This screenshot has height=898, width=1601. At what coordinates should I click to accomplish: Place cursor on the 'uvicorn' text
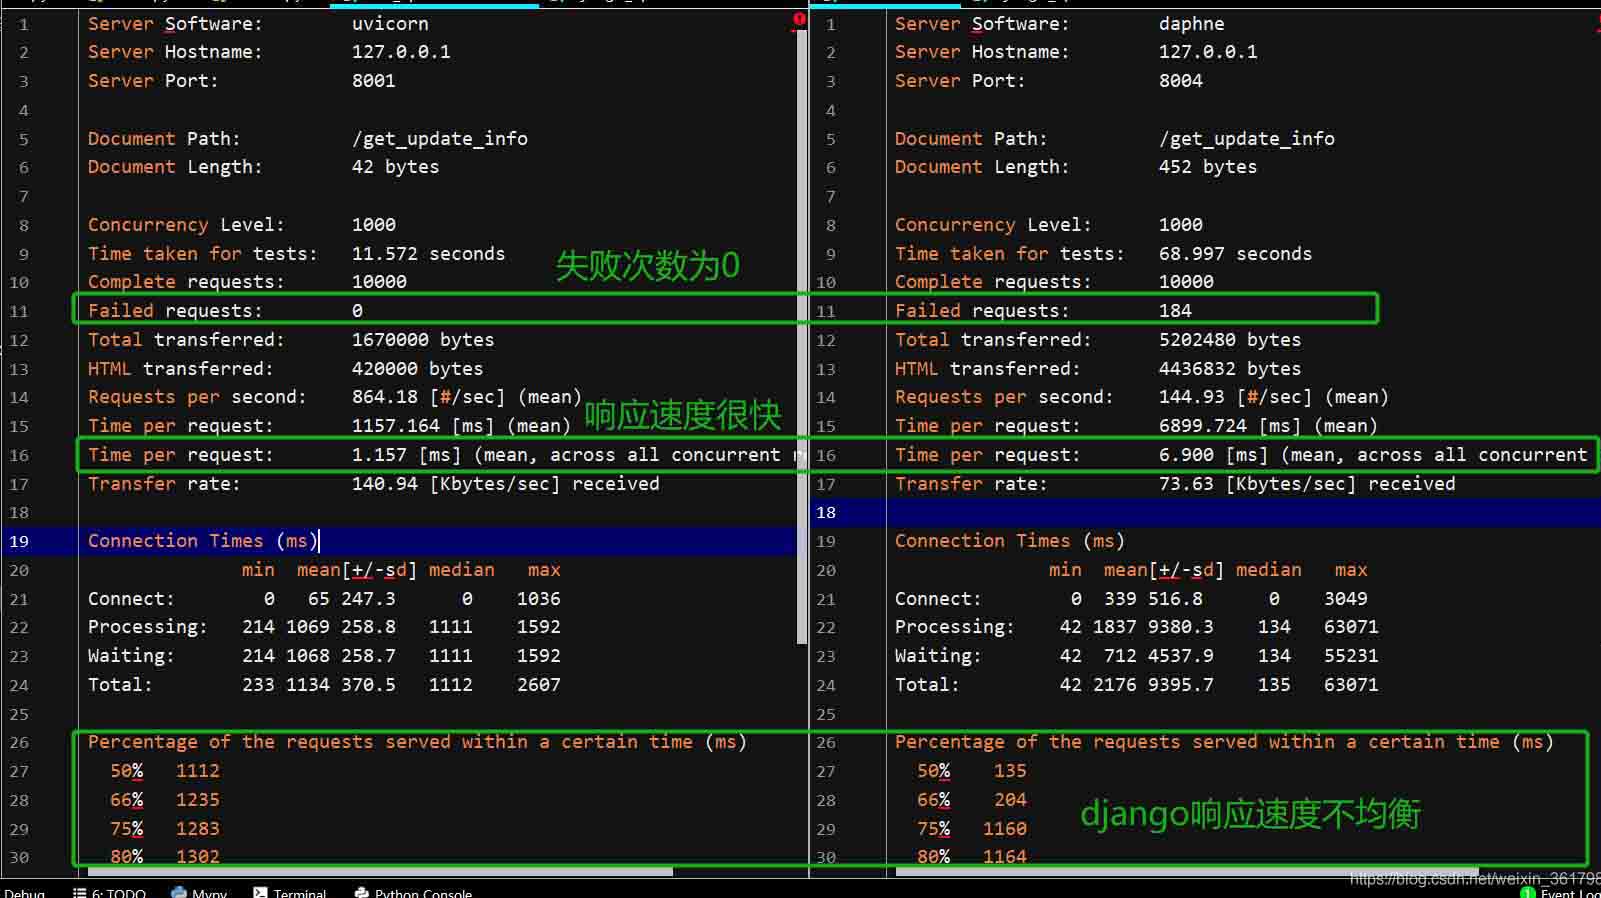[x=390, y=23]
